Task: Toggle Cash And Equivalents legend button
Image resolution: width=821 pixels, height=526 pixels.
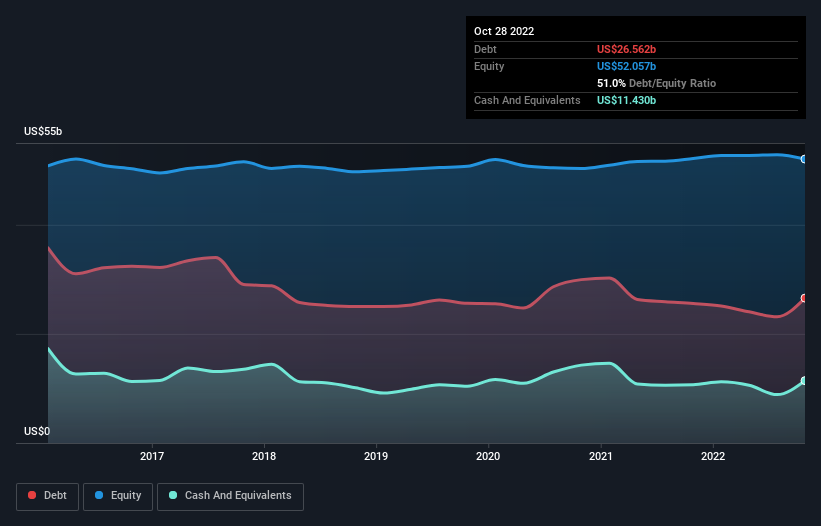Action: pyautogui.click(x=230, y=496)
